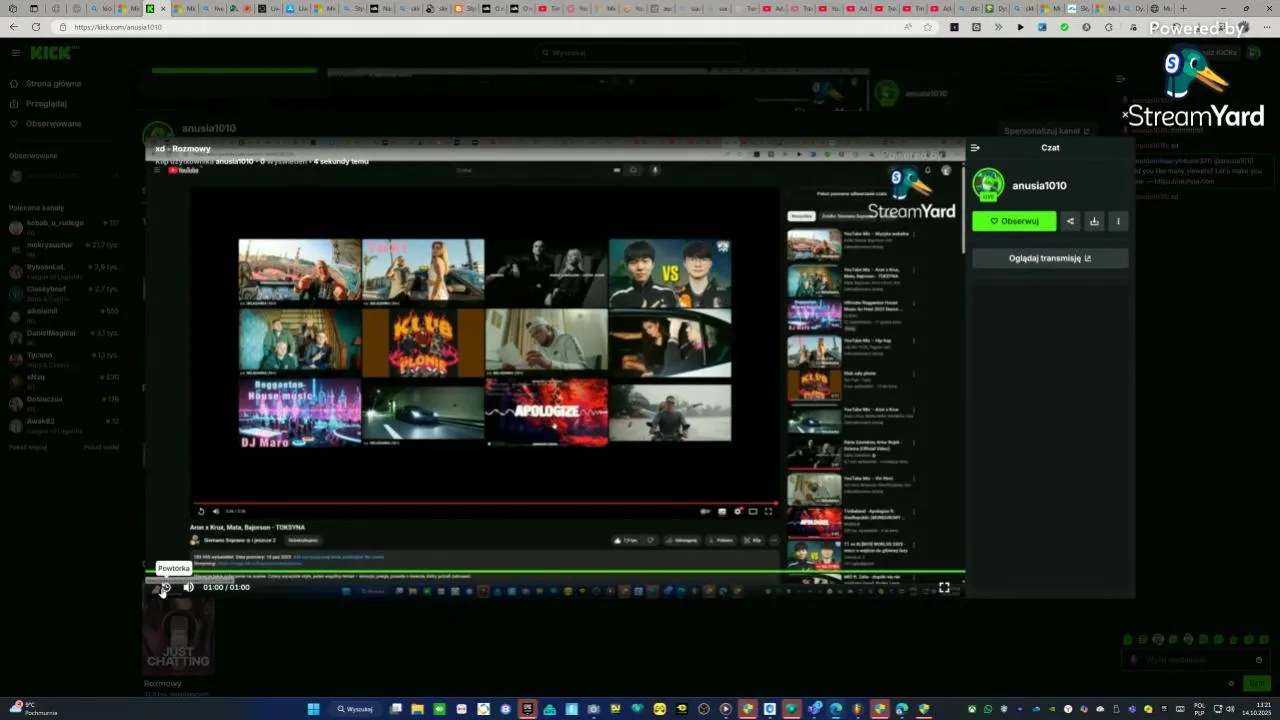Viewport: 1280px width, 720px height.
Task: Open the Windows Start menu
Action: tap(313, 709)
